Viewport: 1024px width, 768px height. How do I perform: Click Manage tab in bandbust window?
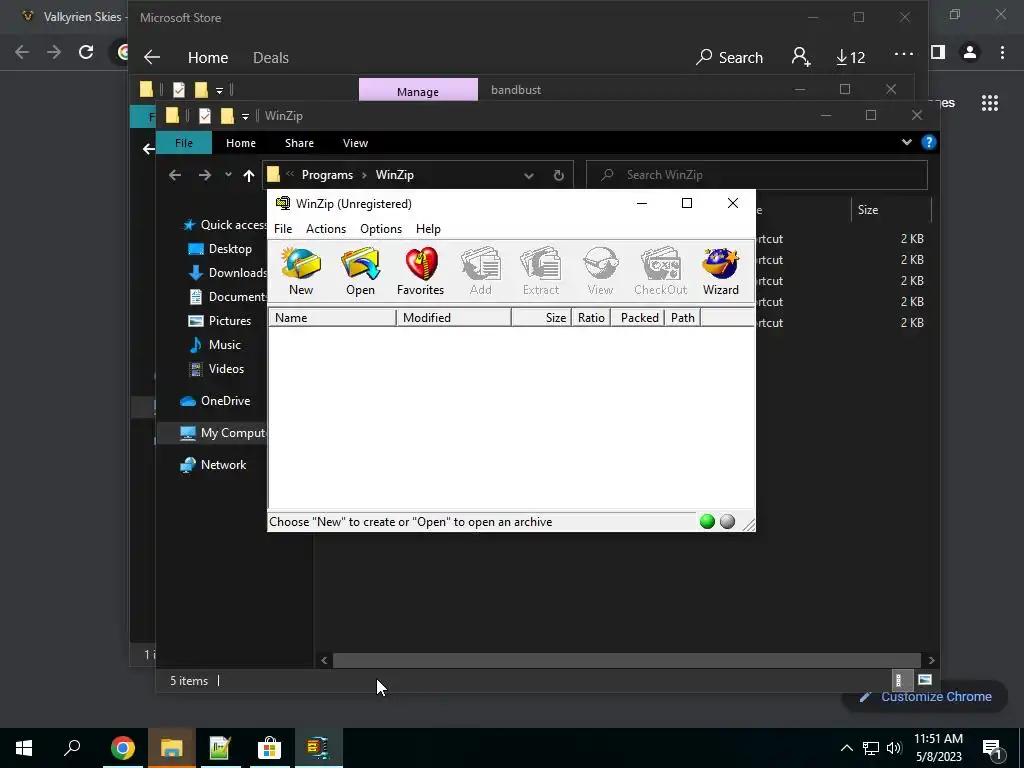[418, 90]
